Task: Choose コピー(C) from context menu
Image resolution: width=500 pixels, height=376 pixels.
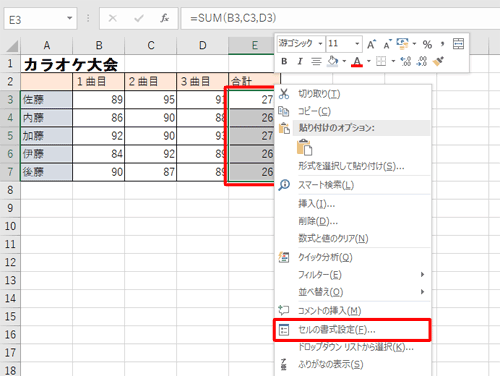Action: [314, 111]
